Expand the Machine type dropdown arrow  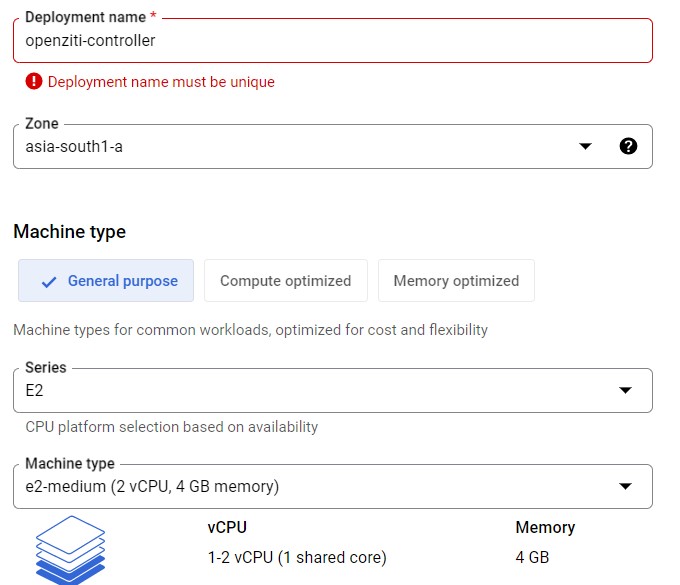pos(626,486)
